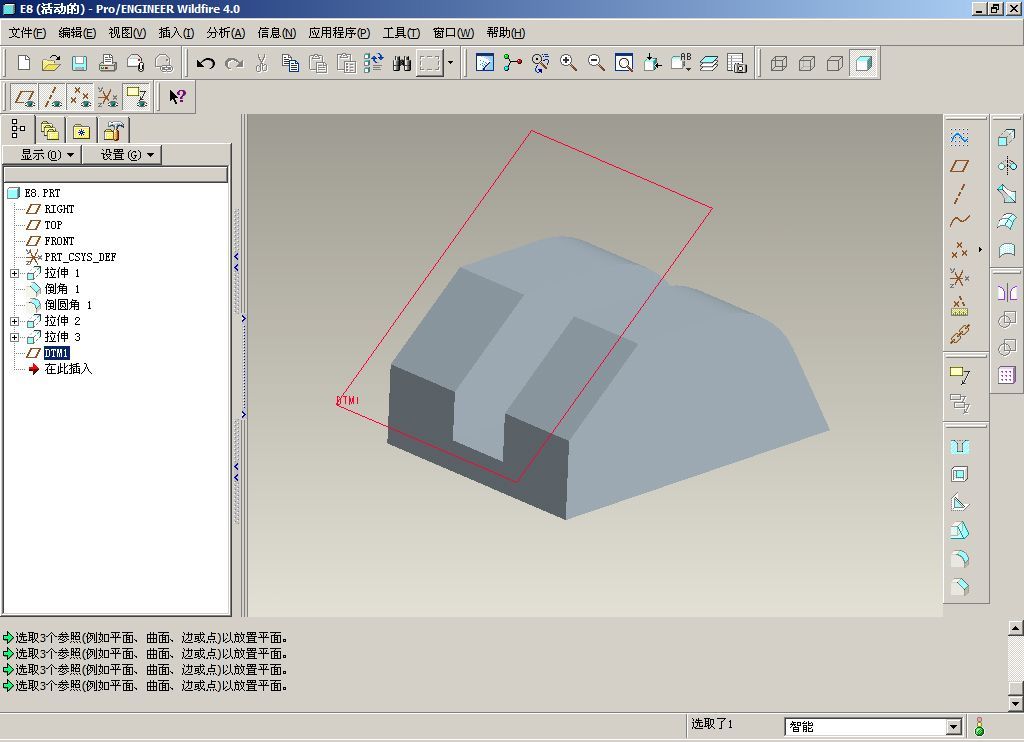1024x742 pixels.
Task: Expand the datum point tool flyout arrow
Action: [980, 250]
